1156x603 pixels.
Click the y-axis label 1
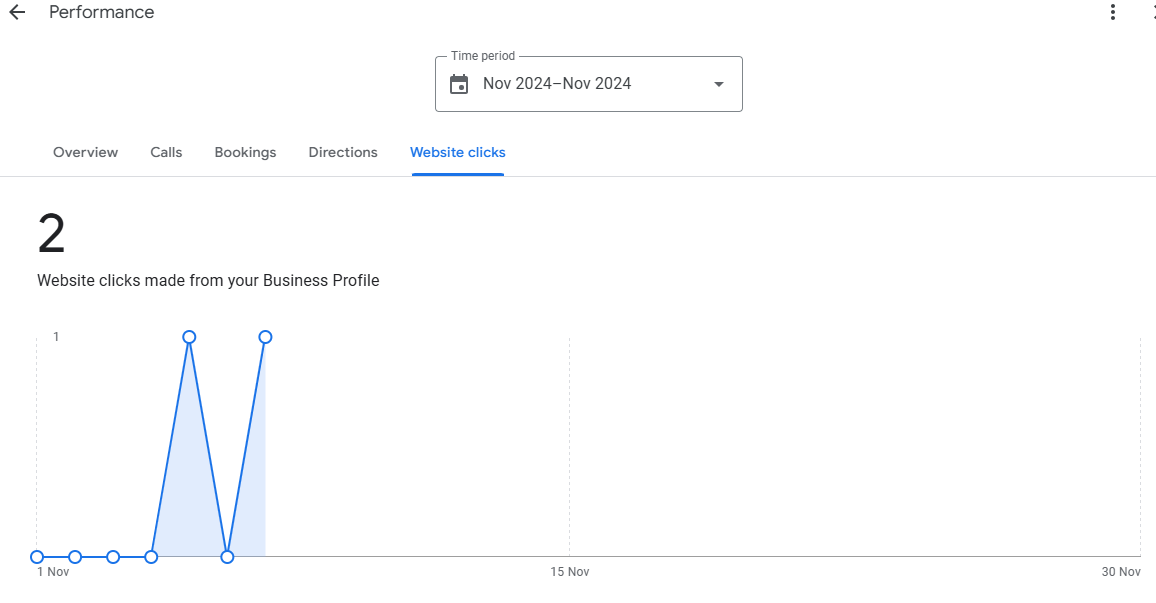pyautogui.click(x=56, y=337)
